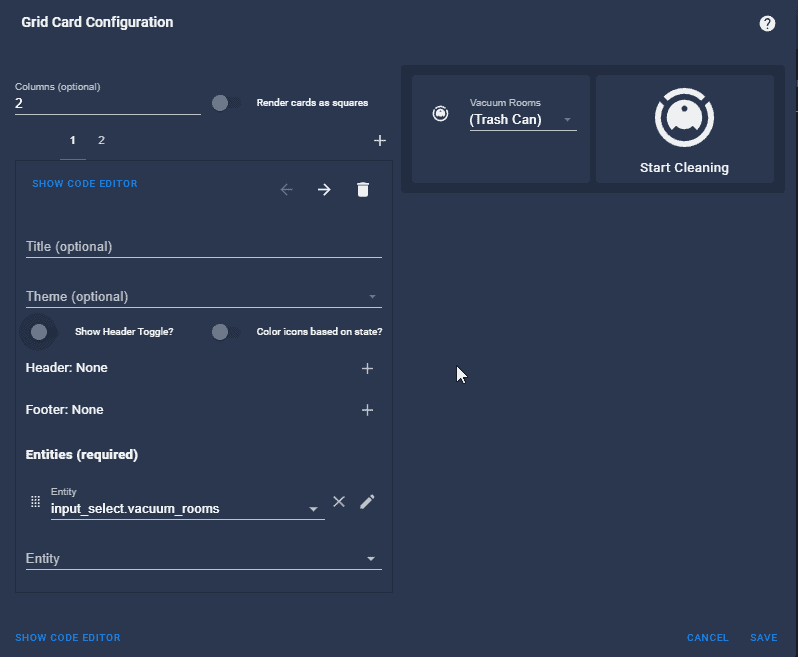Click SHOW CODE EDITOR at the dialog bottom
The image size is (798, 657).
click(x=68, y=638)
